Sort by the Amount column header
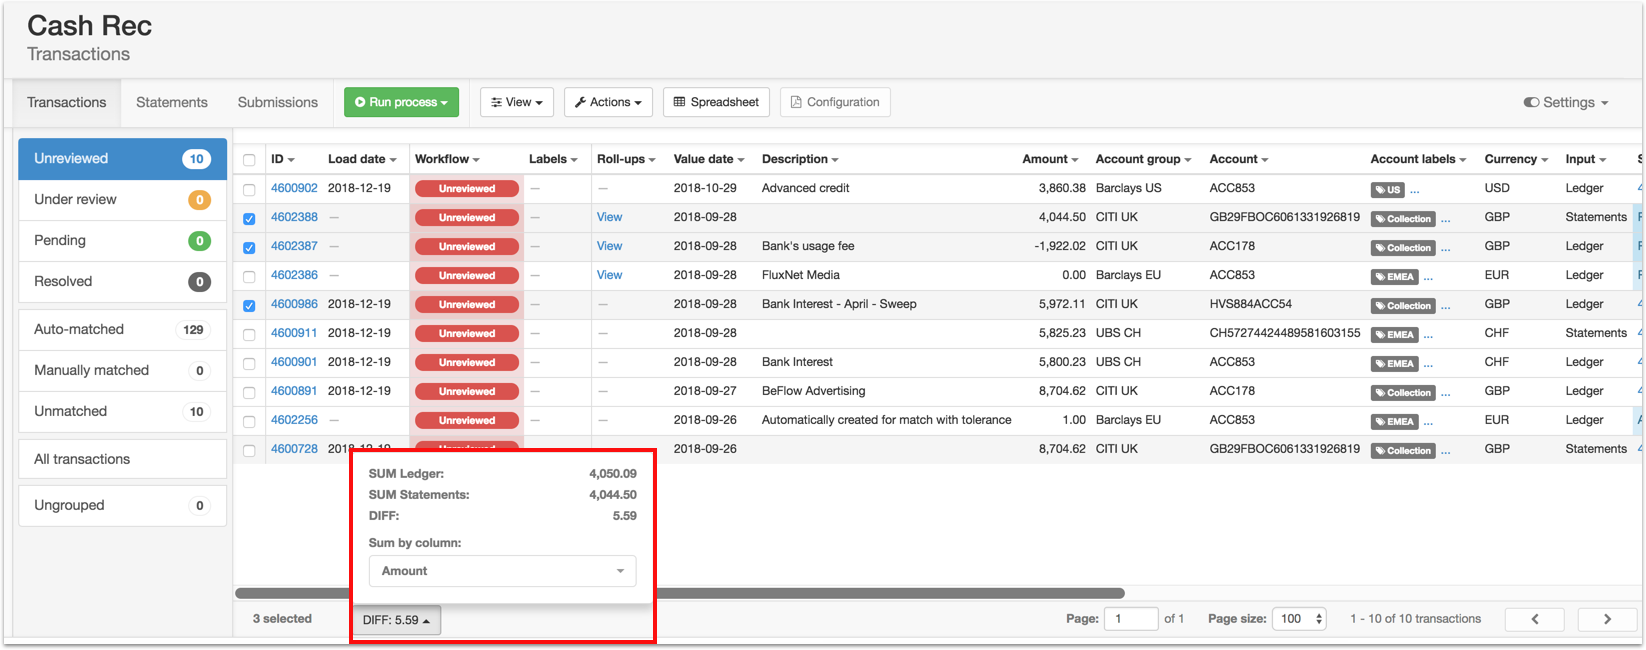Image resolution: width=1646 pixels, height=650 pixels. coord(1050,159)
